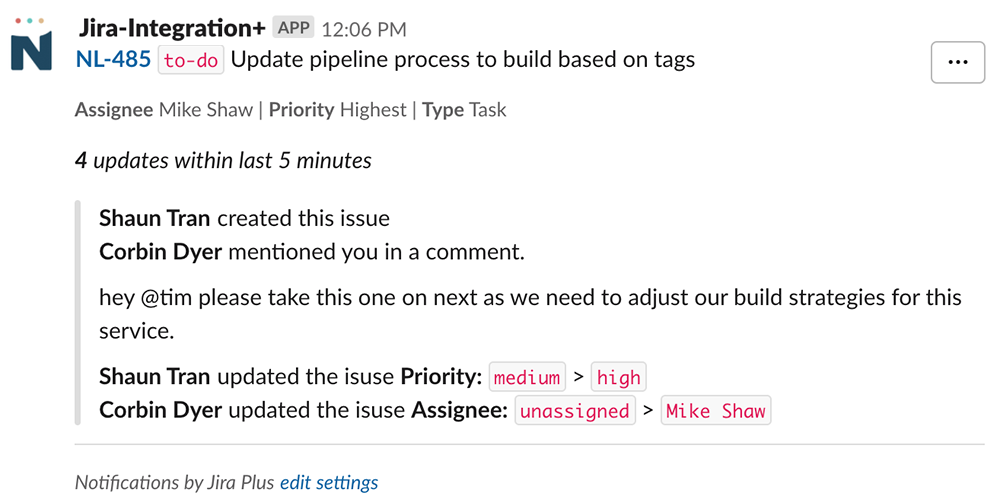Image resolution: width=1000 pixels, height=500 pixels.
Task: Click the Priority Highest field
Action: [337, 110]
